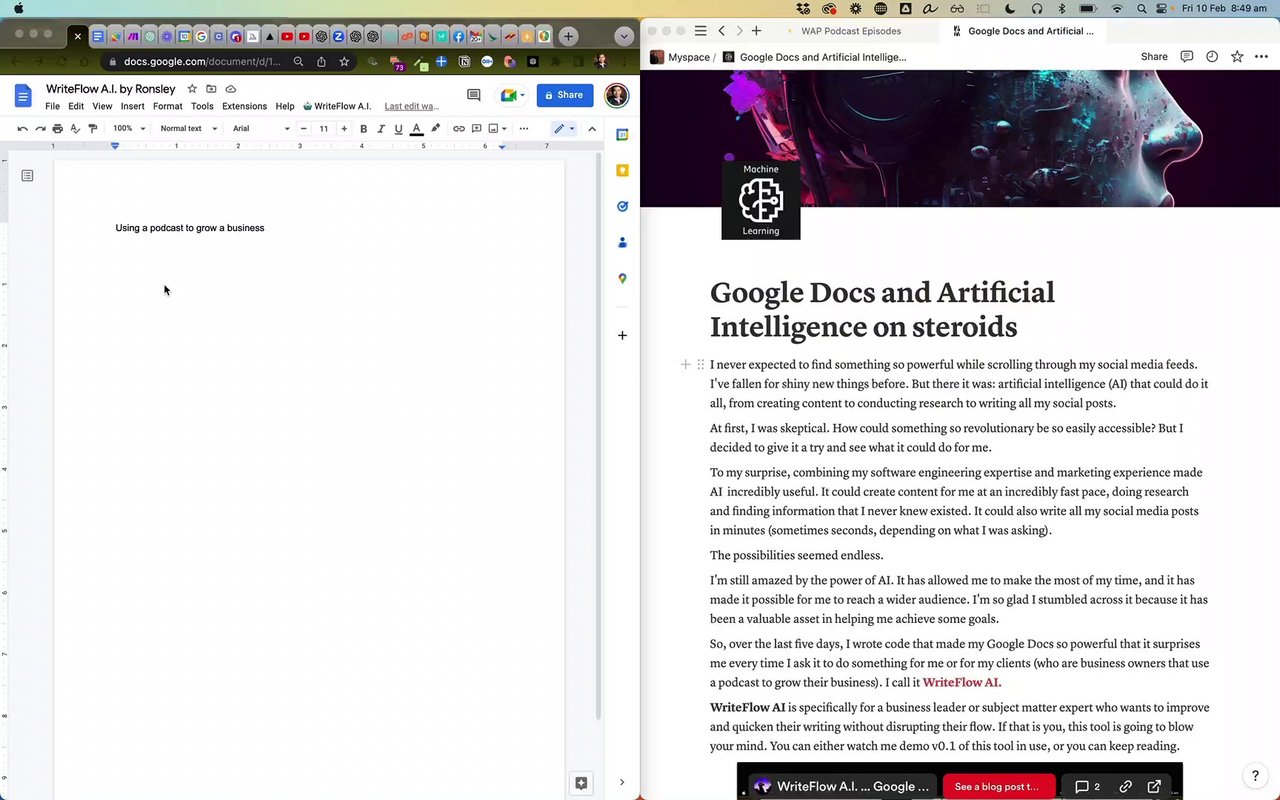Open the Tools menu in Google Docs
The width and height of the screenshot is (1280, 800).
pos(202,106)
